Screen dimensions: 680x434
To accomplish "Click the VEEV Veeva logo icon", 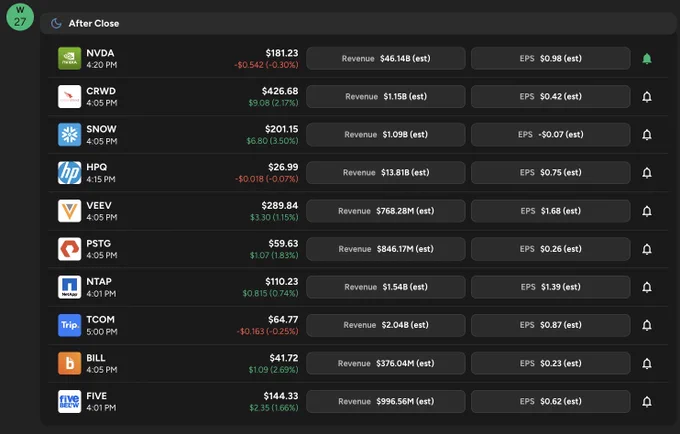I will tap(69, 211).
